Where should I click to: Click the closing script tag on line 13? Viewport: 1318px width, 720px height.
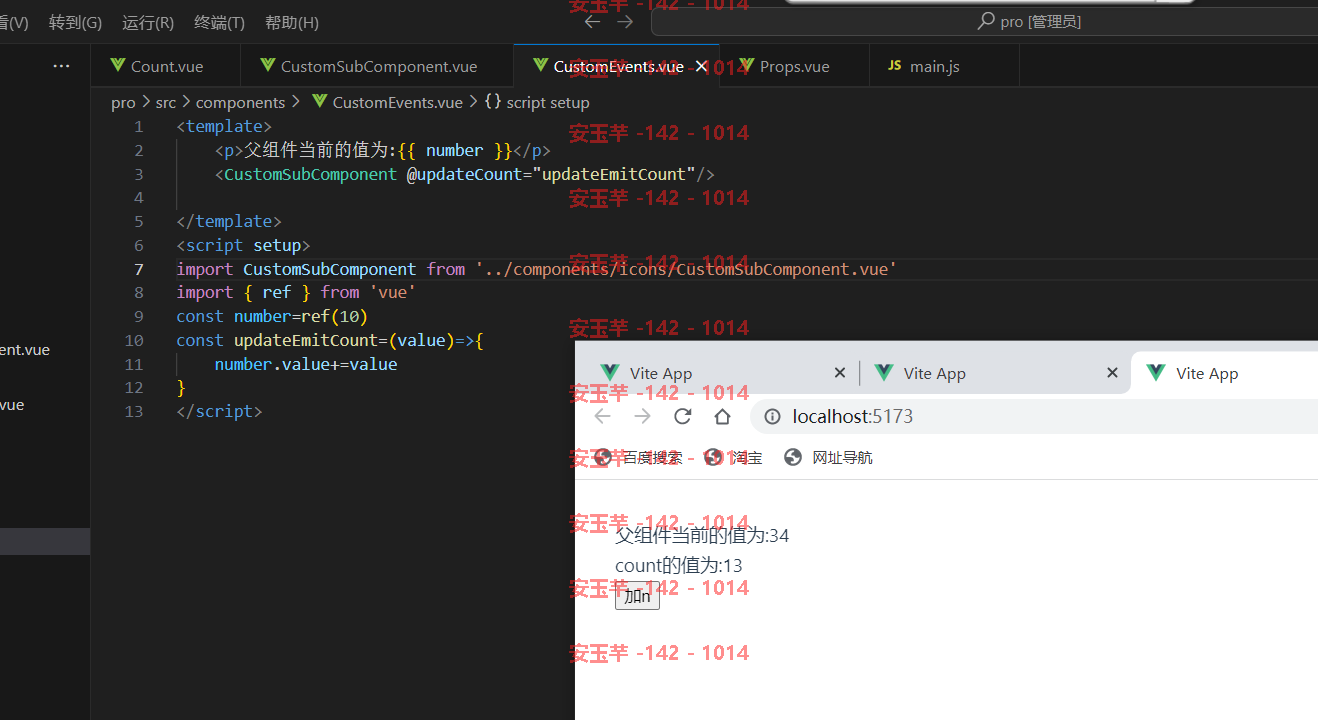pos(219,411)
